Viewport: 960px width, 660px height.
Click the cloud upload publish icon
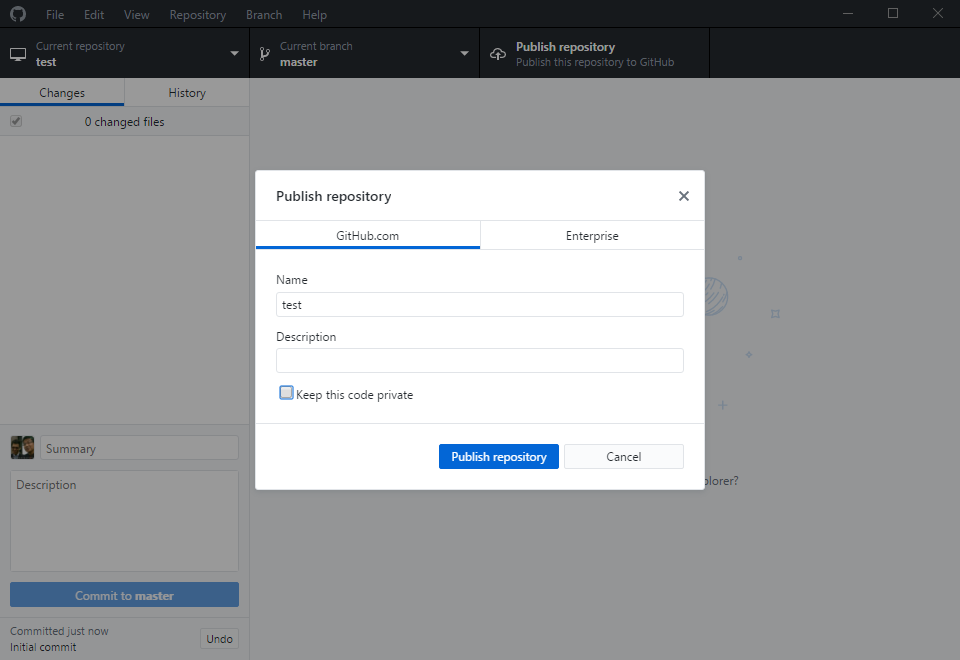pos(497,54)
